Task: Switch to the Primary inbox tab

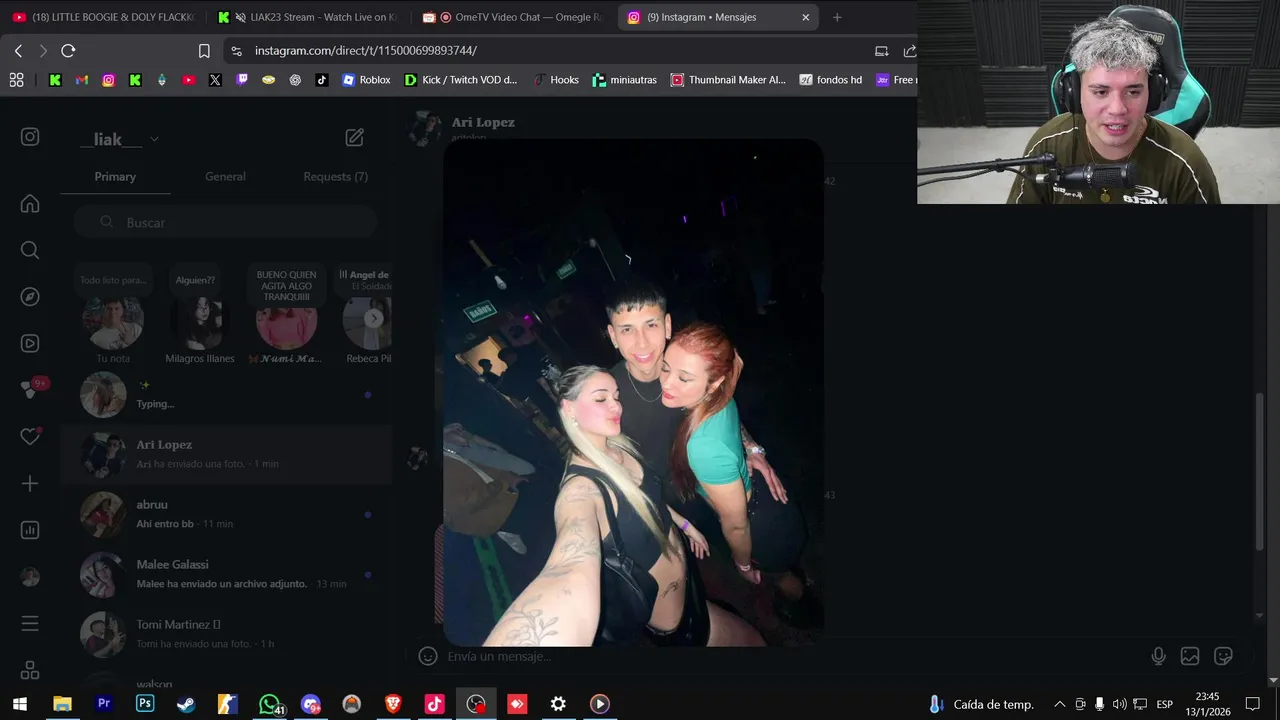Action: pyautogui.click(x=115, y=176)
